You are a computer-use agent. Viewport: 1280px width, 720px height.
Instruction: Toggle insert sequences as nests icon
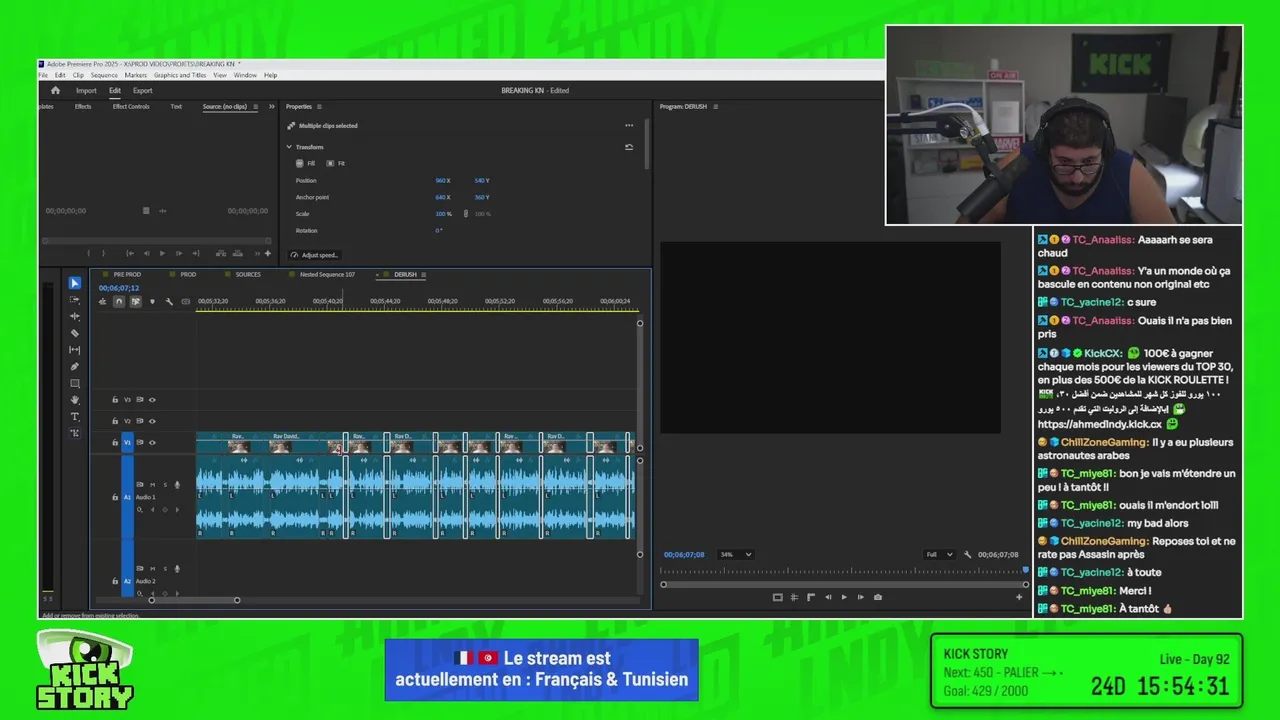click(x=102, y=301)
